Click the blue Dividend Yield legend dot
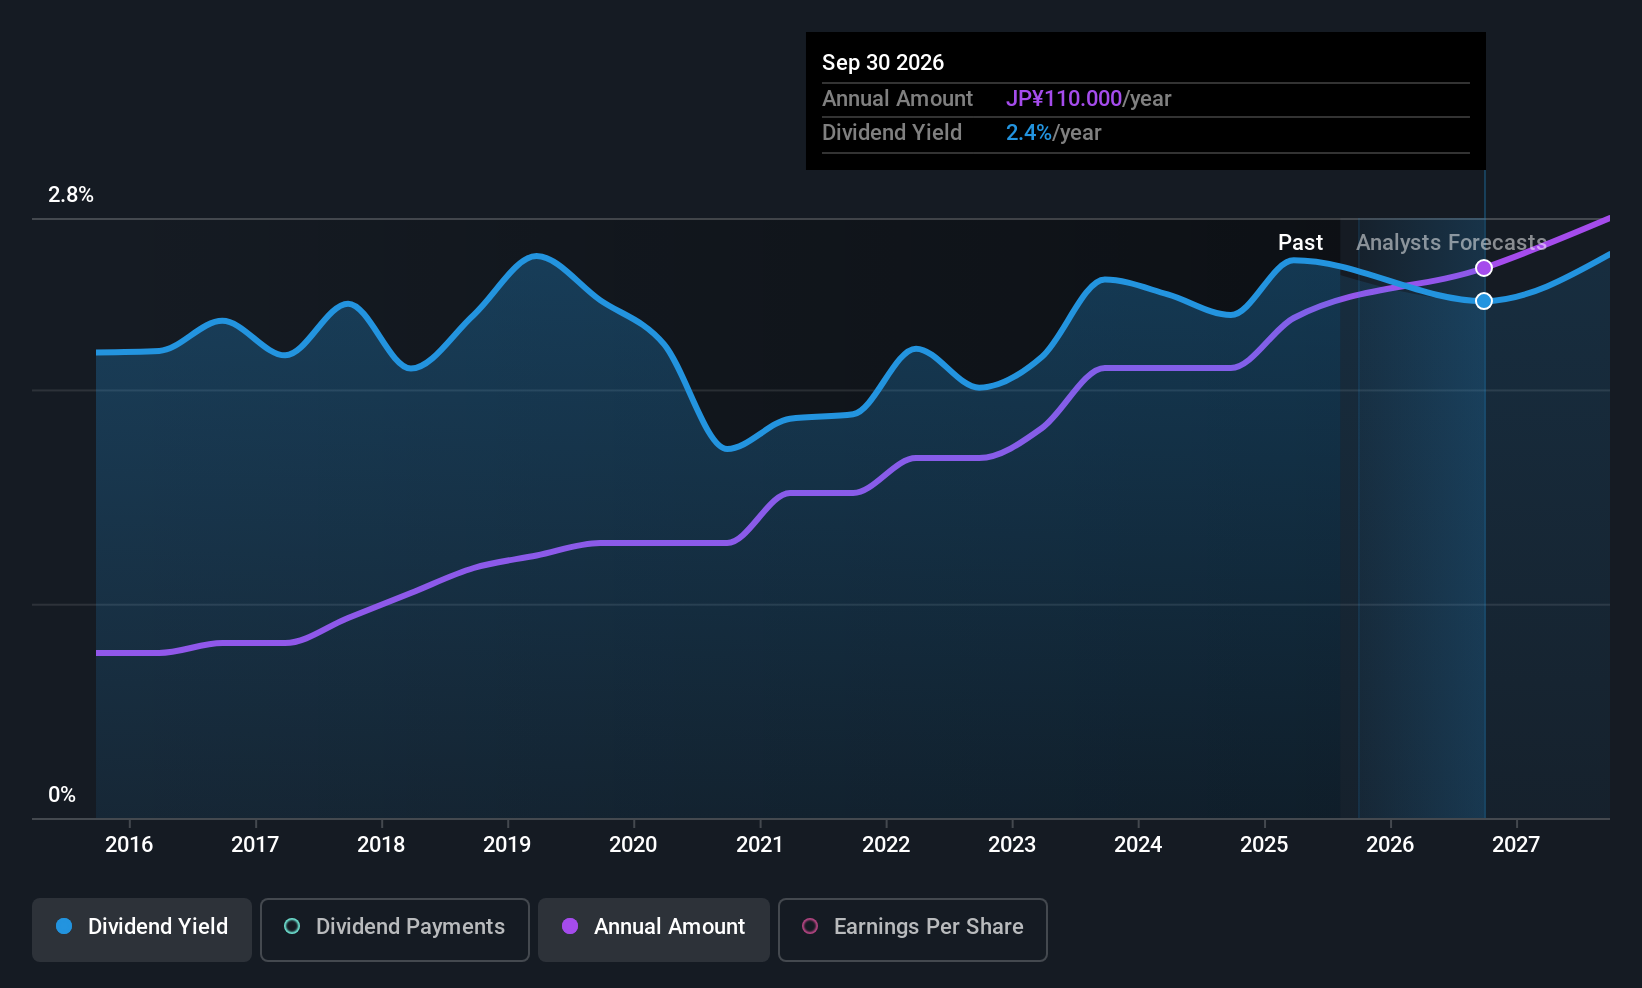The image size is (1642, 988). click(x=64, y=927)
